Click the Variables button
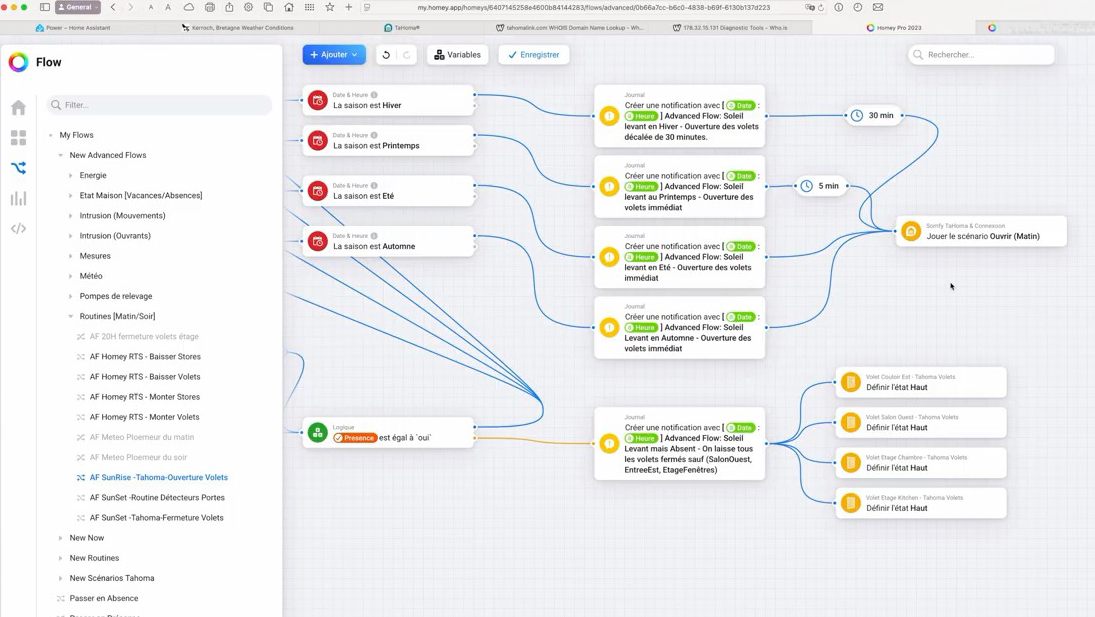 (457, 54)
